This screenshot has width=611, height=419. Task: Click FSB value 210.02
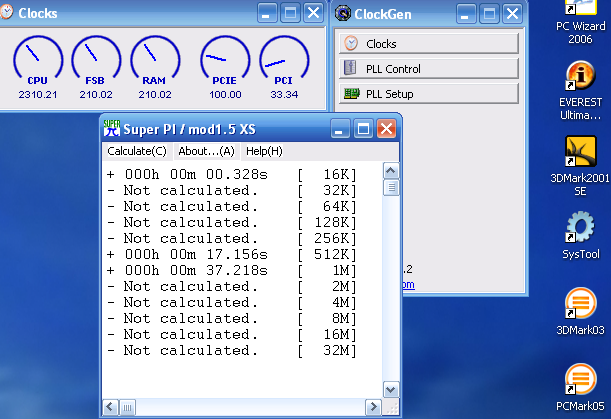click(x=96, y=94)
